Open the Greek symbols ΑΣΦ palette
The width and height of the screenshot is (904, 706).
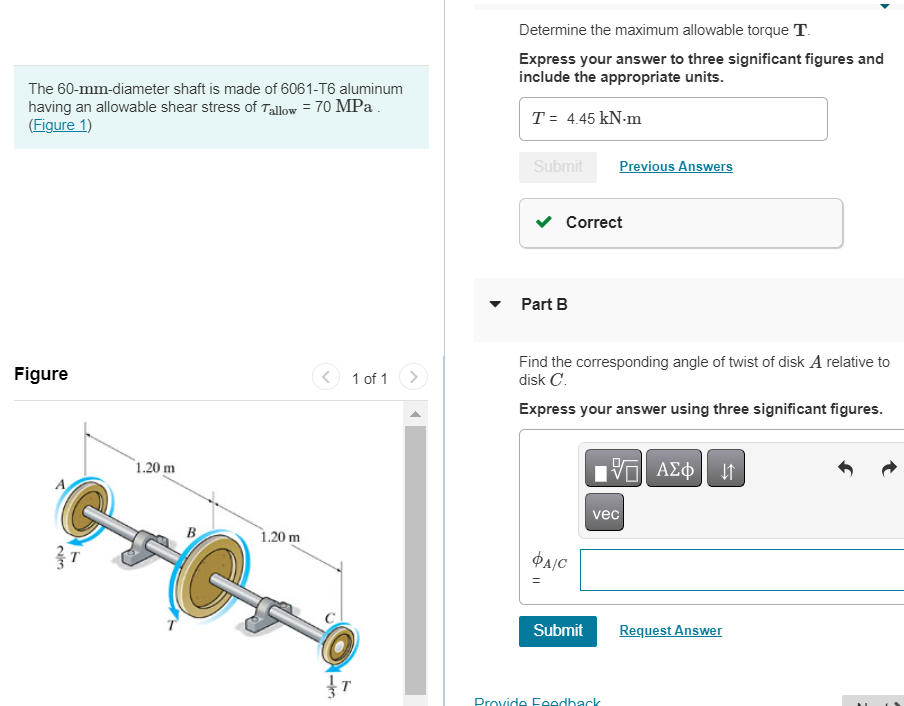673,468
